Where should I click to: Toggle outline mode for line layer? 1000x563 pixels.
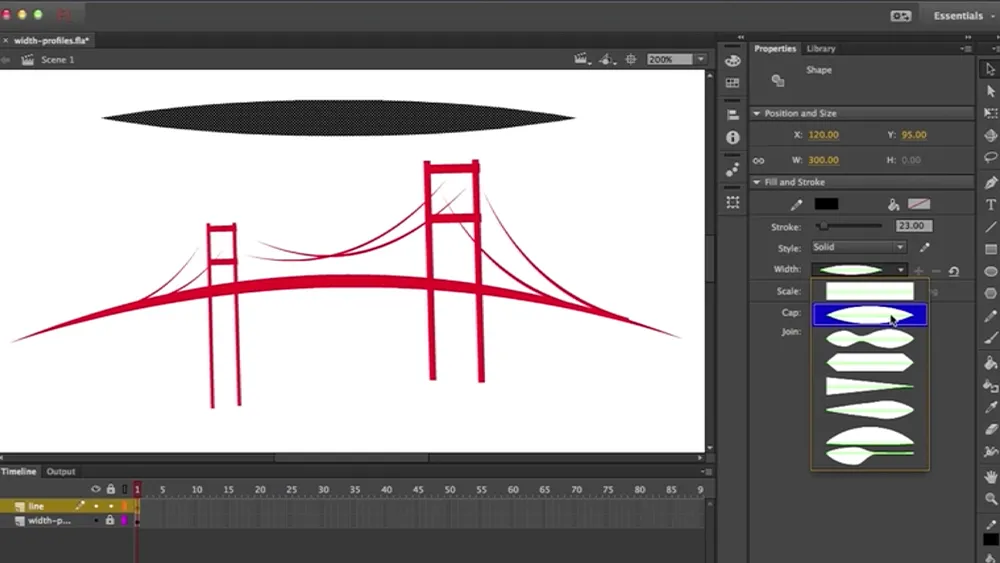(124, 506)
